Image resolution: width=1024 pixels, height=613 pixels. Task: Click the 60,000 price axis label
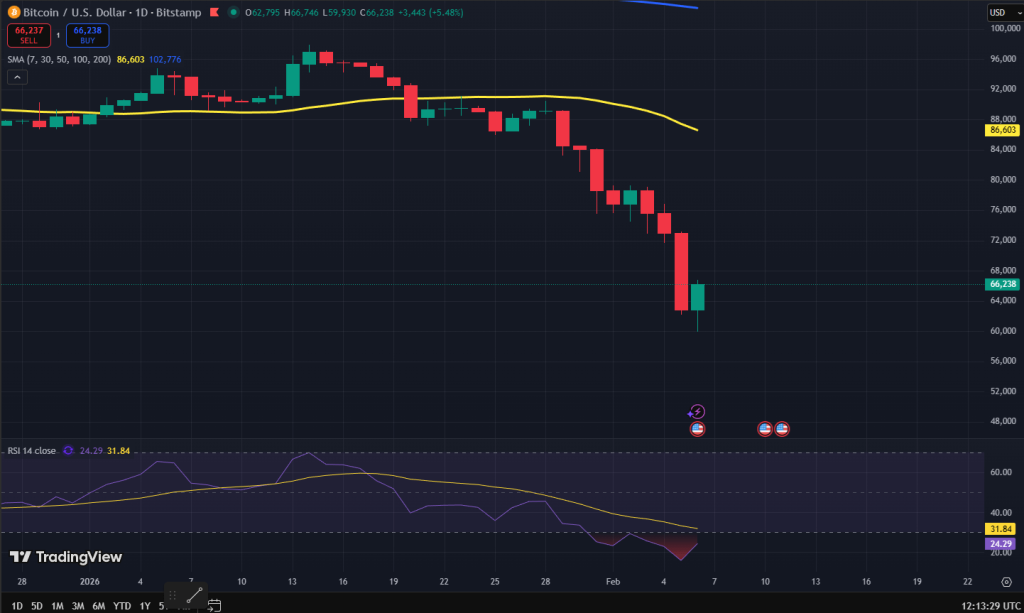click(1003, 330)
